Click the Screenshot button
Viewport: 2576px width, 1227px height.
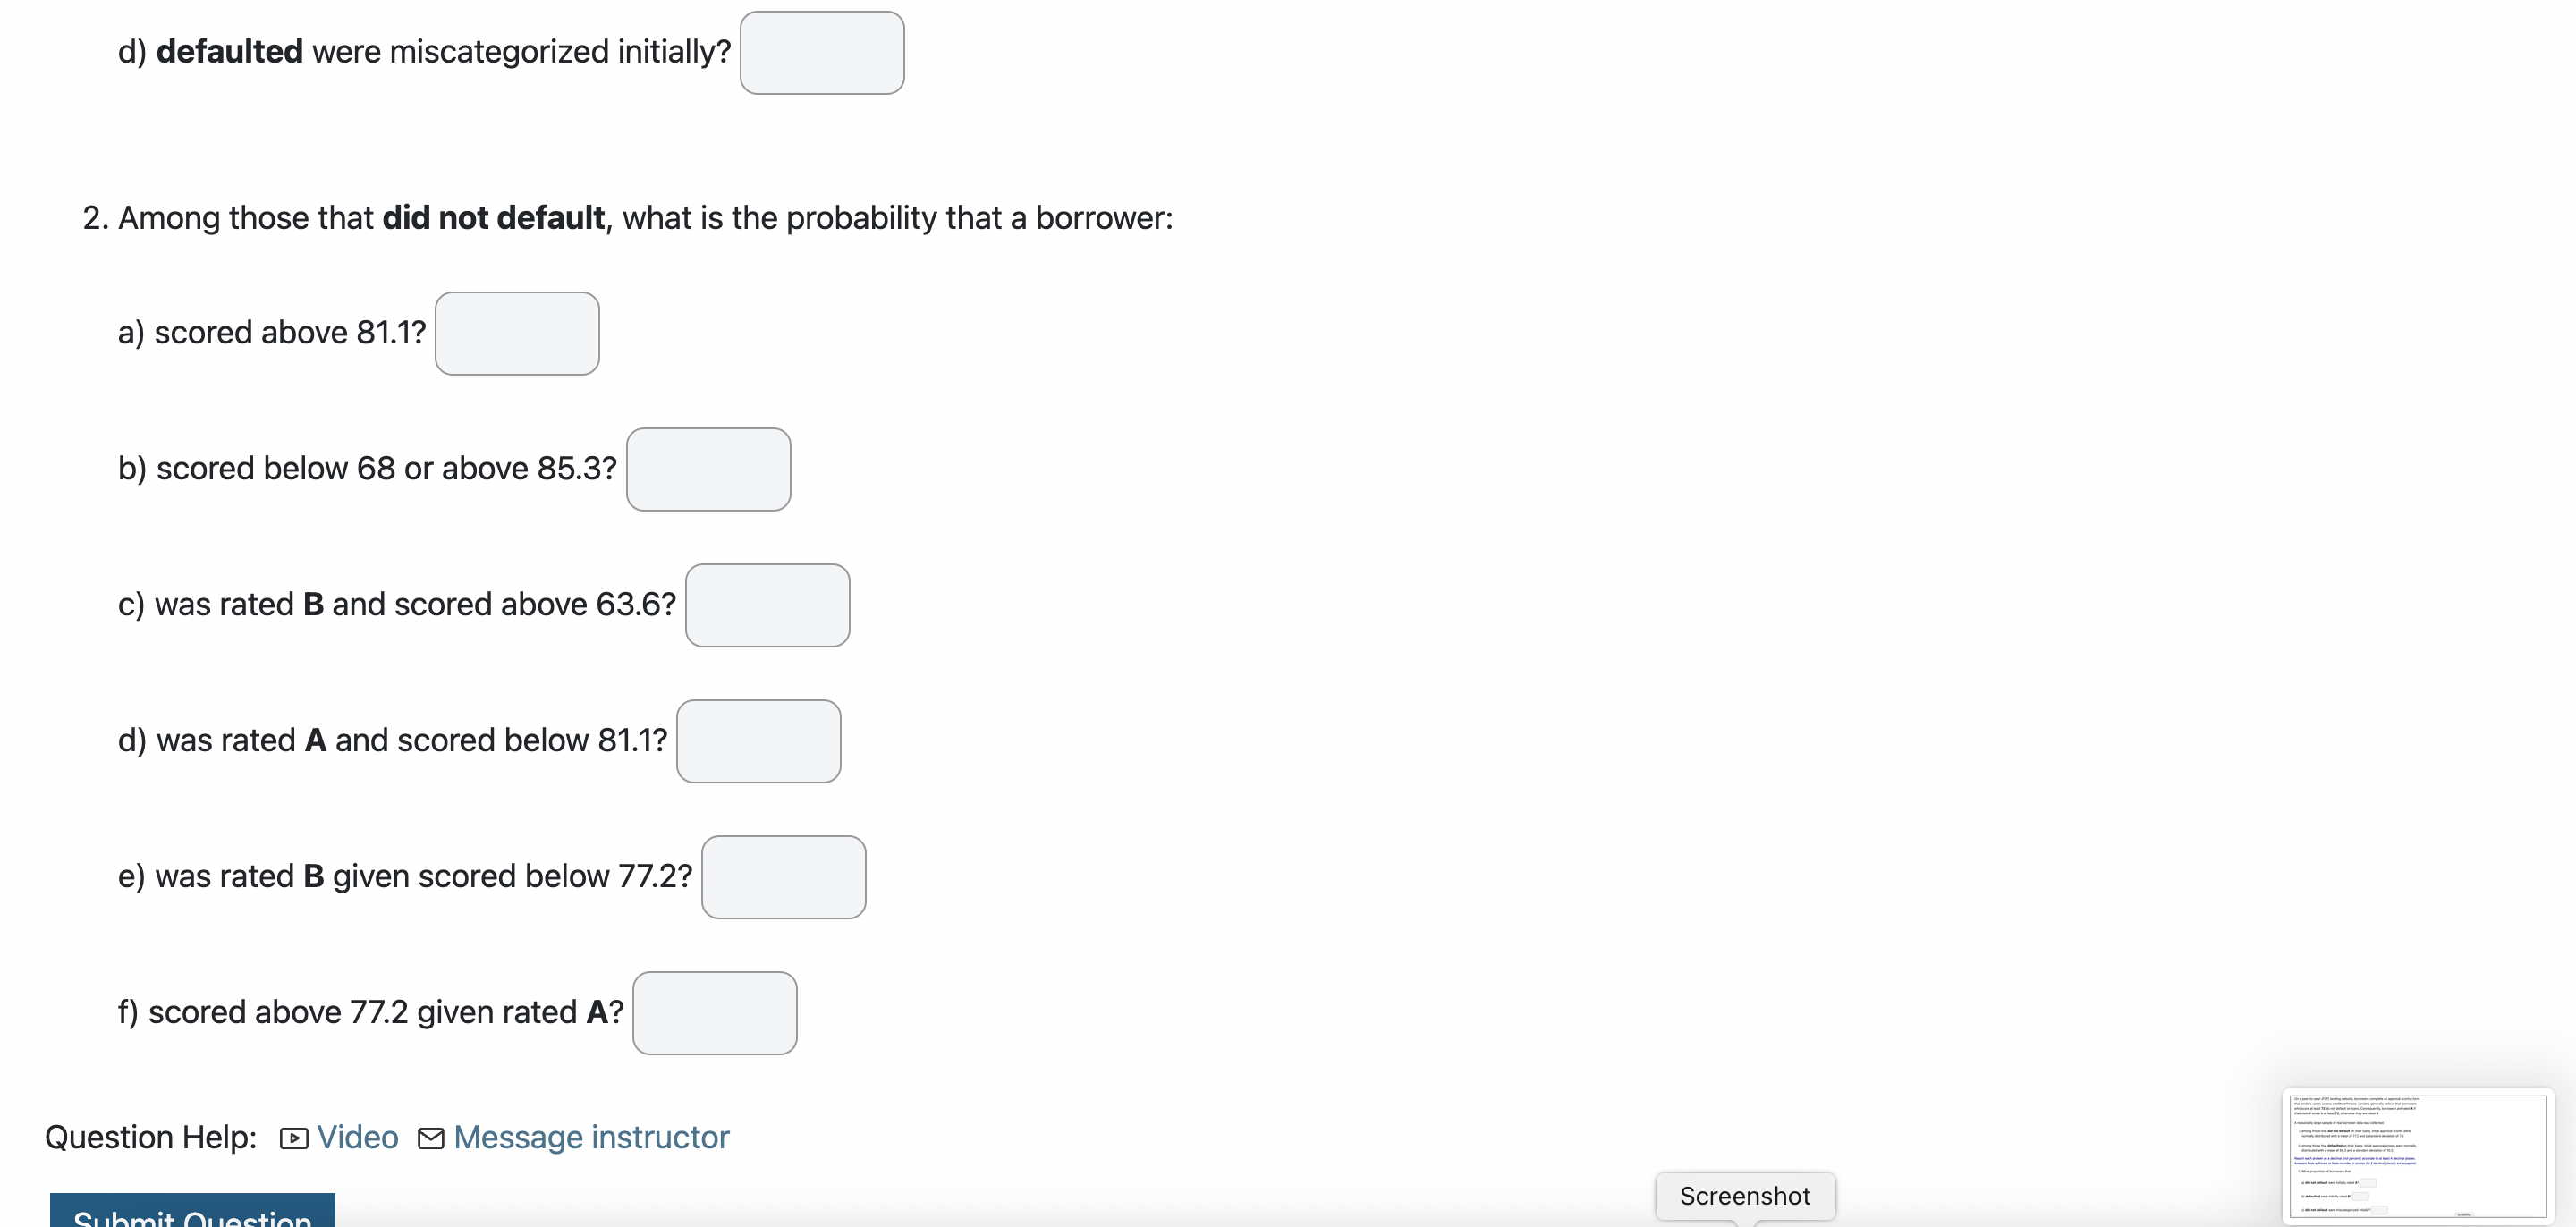pyautogui.click(x=1745, y=1195)
